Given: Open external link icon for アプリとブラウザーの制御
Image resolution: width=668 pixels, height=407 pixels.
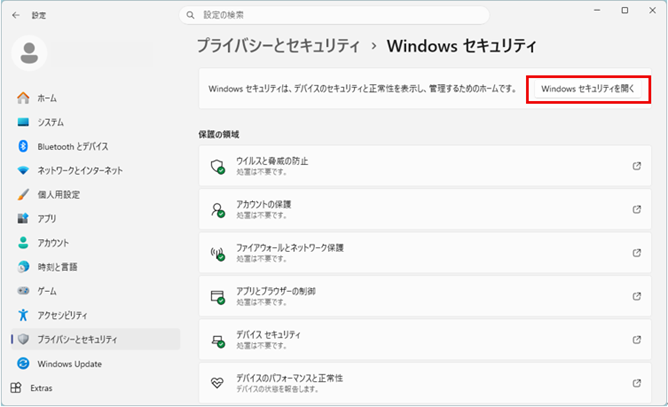Looking at the screenshot, I should click(x=637, y=296).
